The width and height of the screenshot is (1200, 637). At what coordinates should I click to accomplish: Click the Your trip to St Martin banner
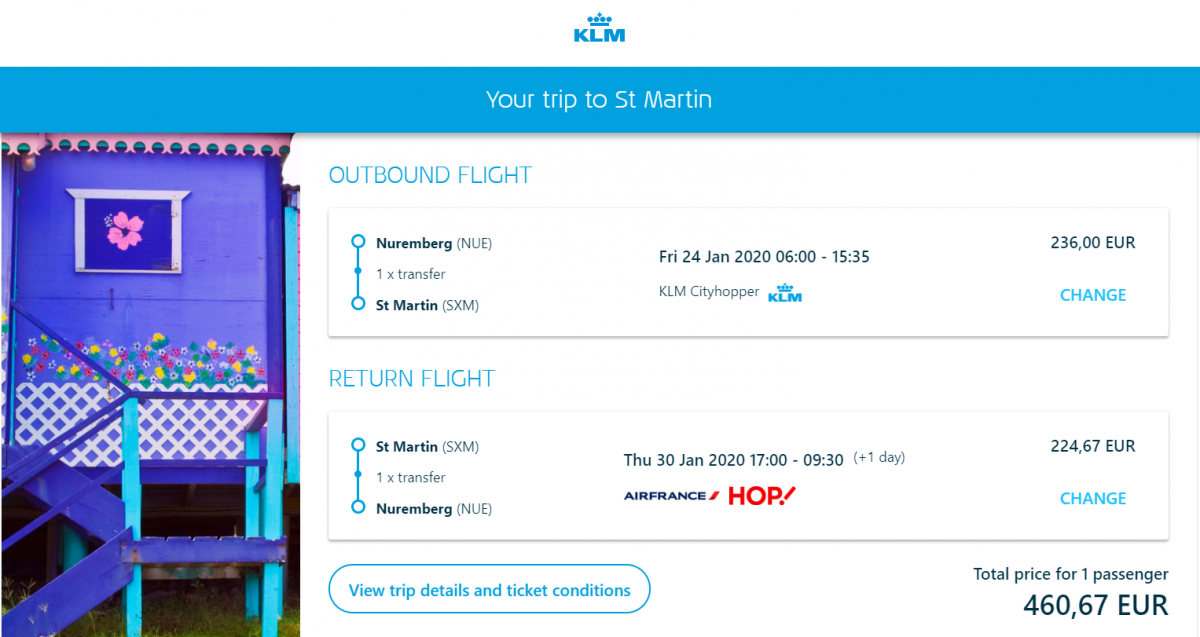(x=599, y=100)
